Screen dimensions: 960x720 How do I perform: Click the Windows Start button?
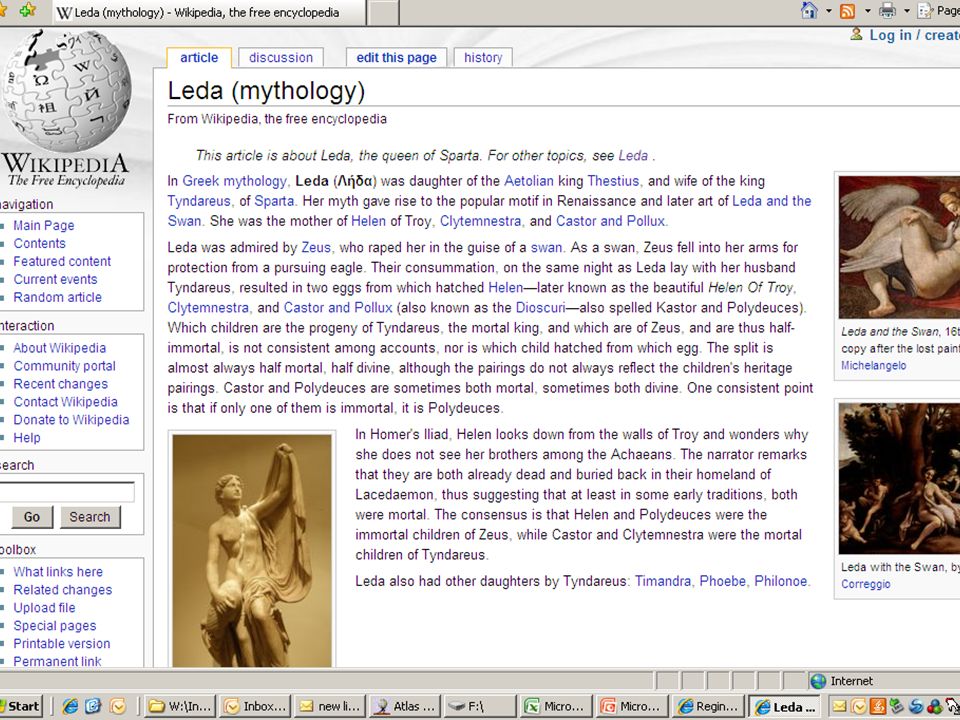coord(21,706)
